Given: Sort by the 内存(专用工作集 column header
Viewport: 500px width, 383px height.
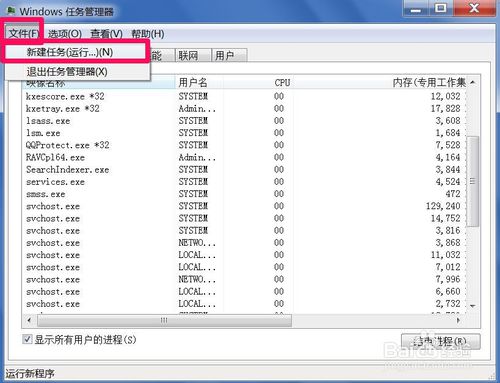Looking at the screenshot, I should [x=429, y=82].
